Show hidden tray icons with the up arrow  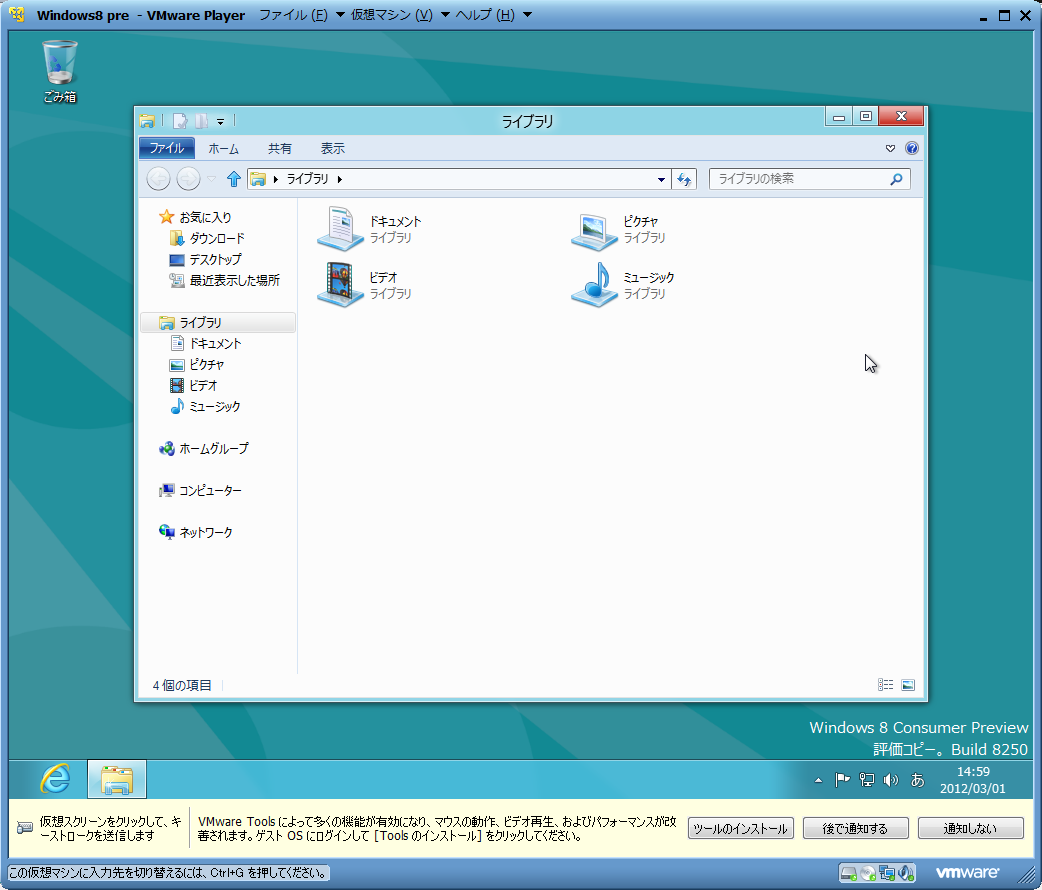point(818,780)
